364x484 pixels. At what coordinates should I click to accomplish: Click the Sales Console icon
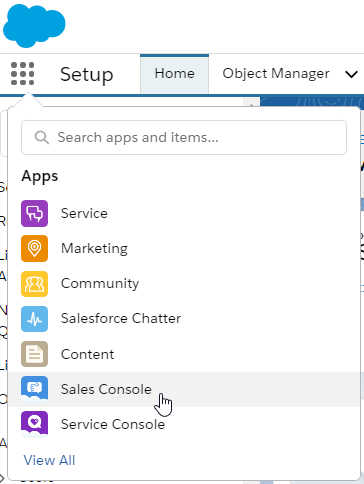[34, 389]
